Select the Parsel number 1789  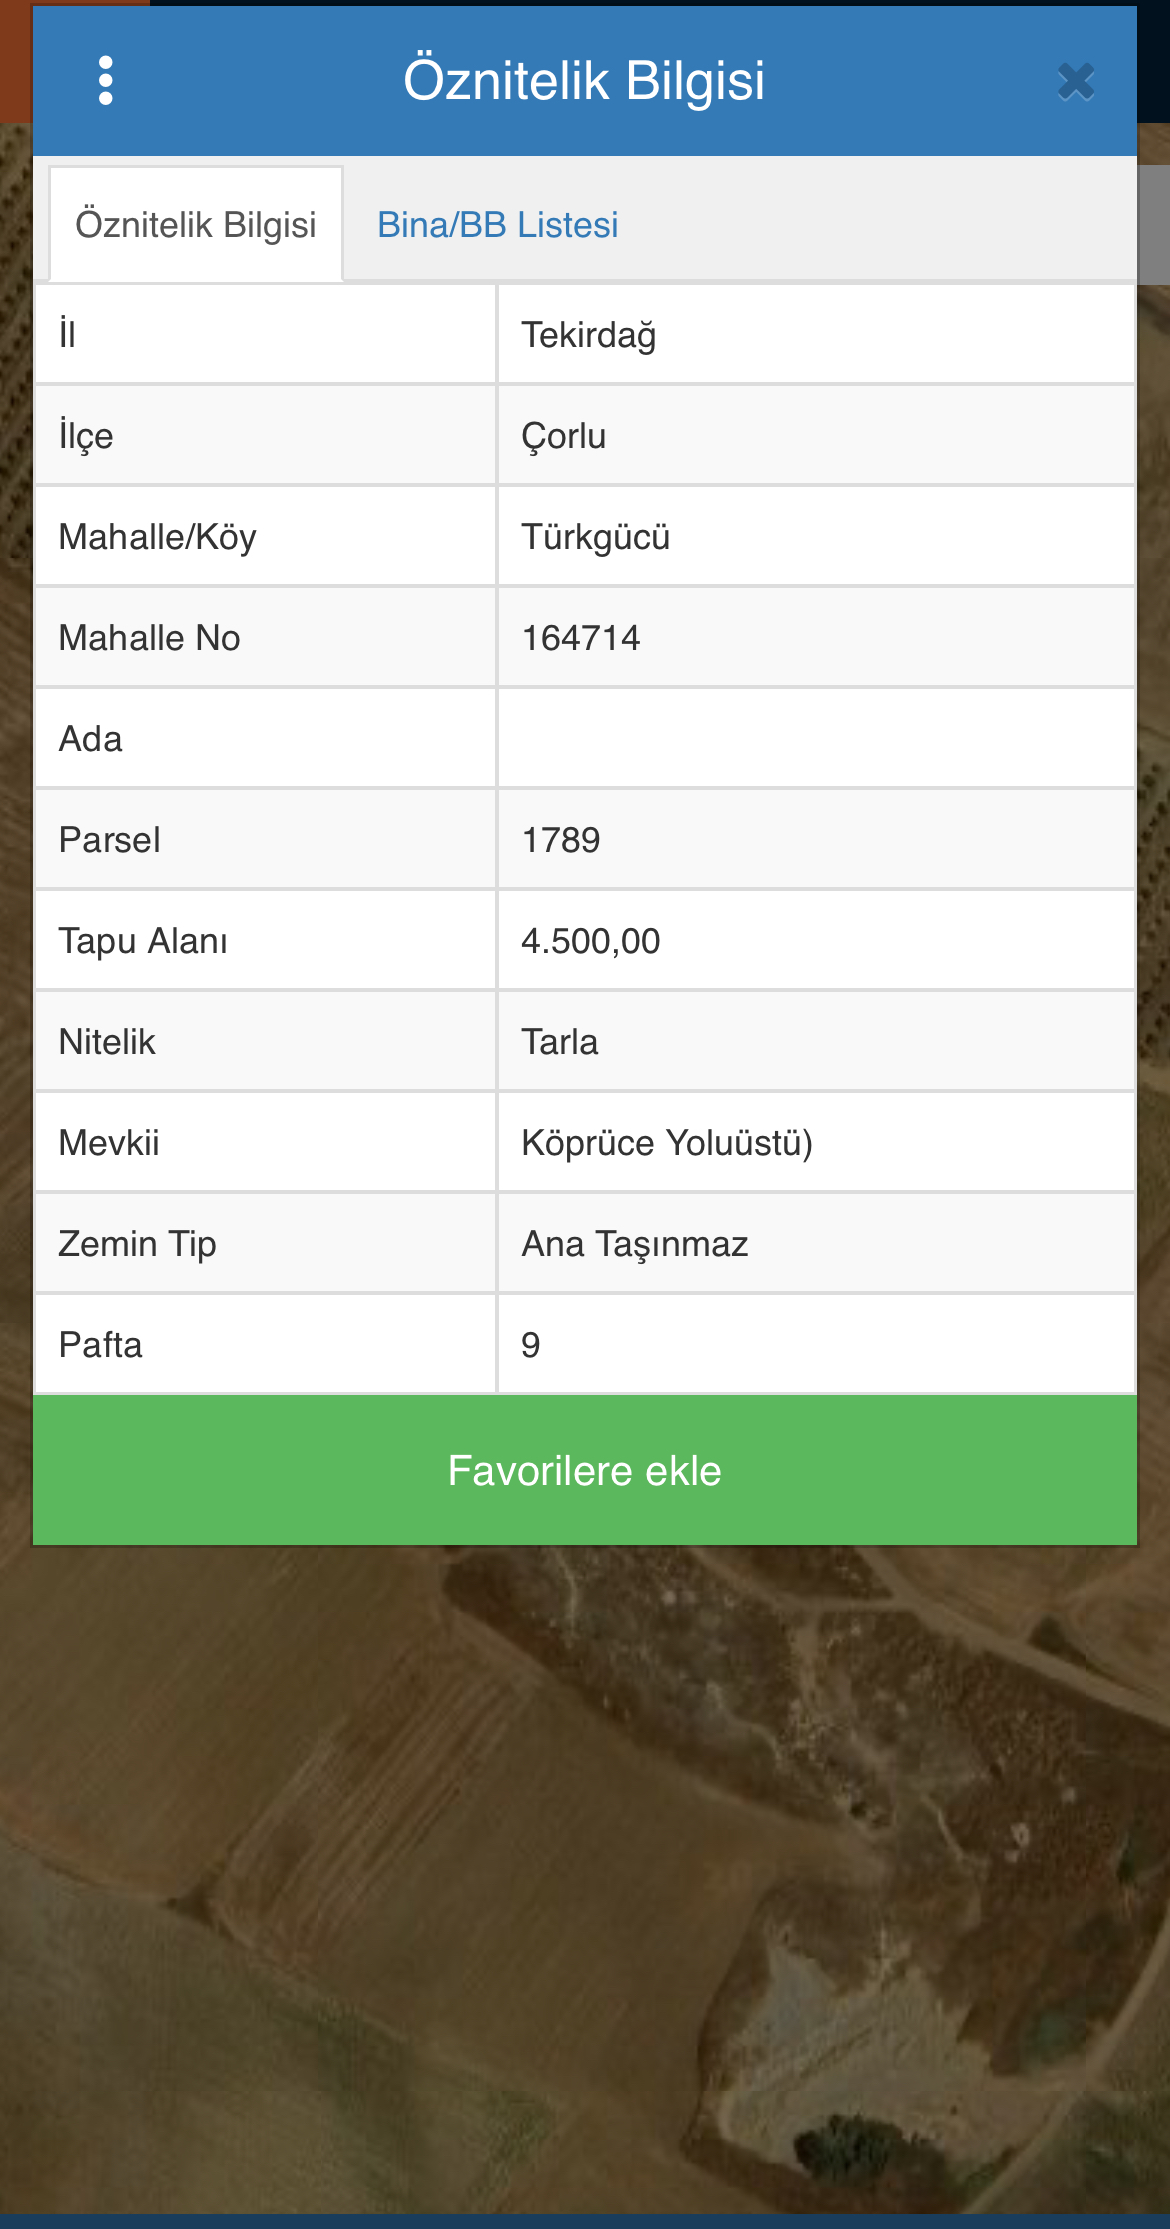(561, 840)
